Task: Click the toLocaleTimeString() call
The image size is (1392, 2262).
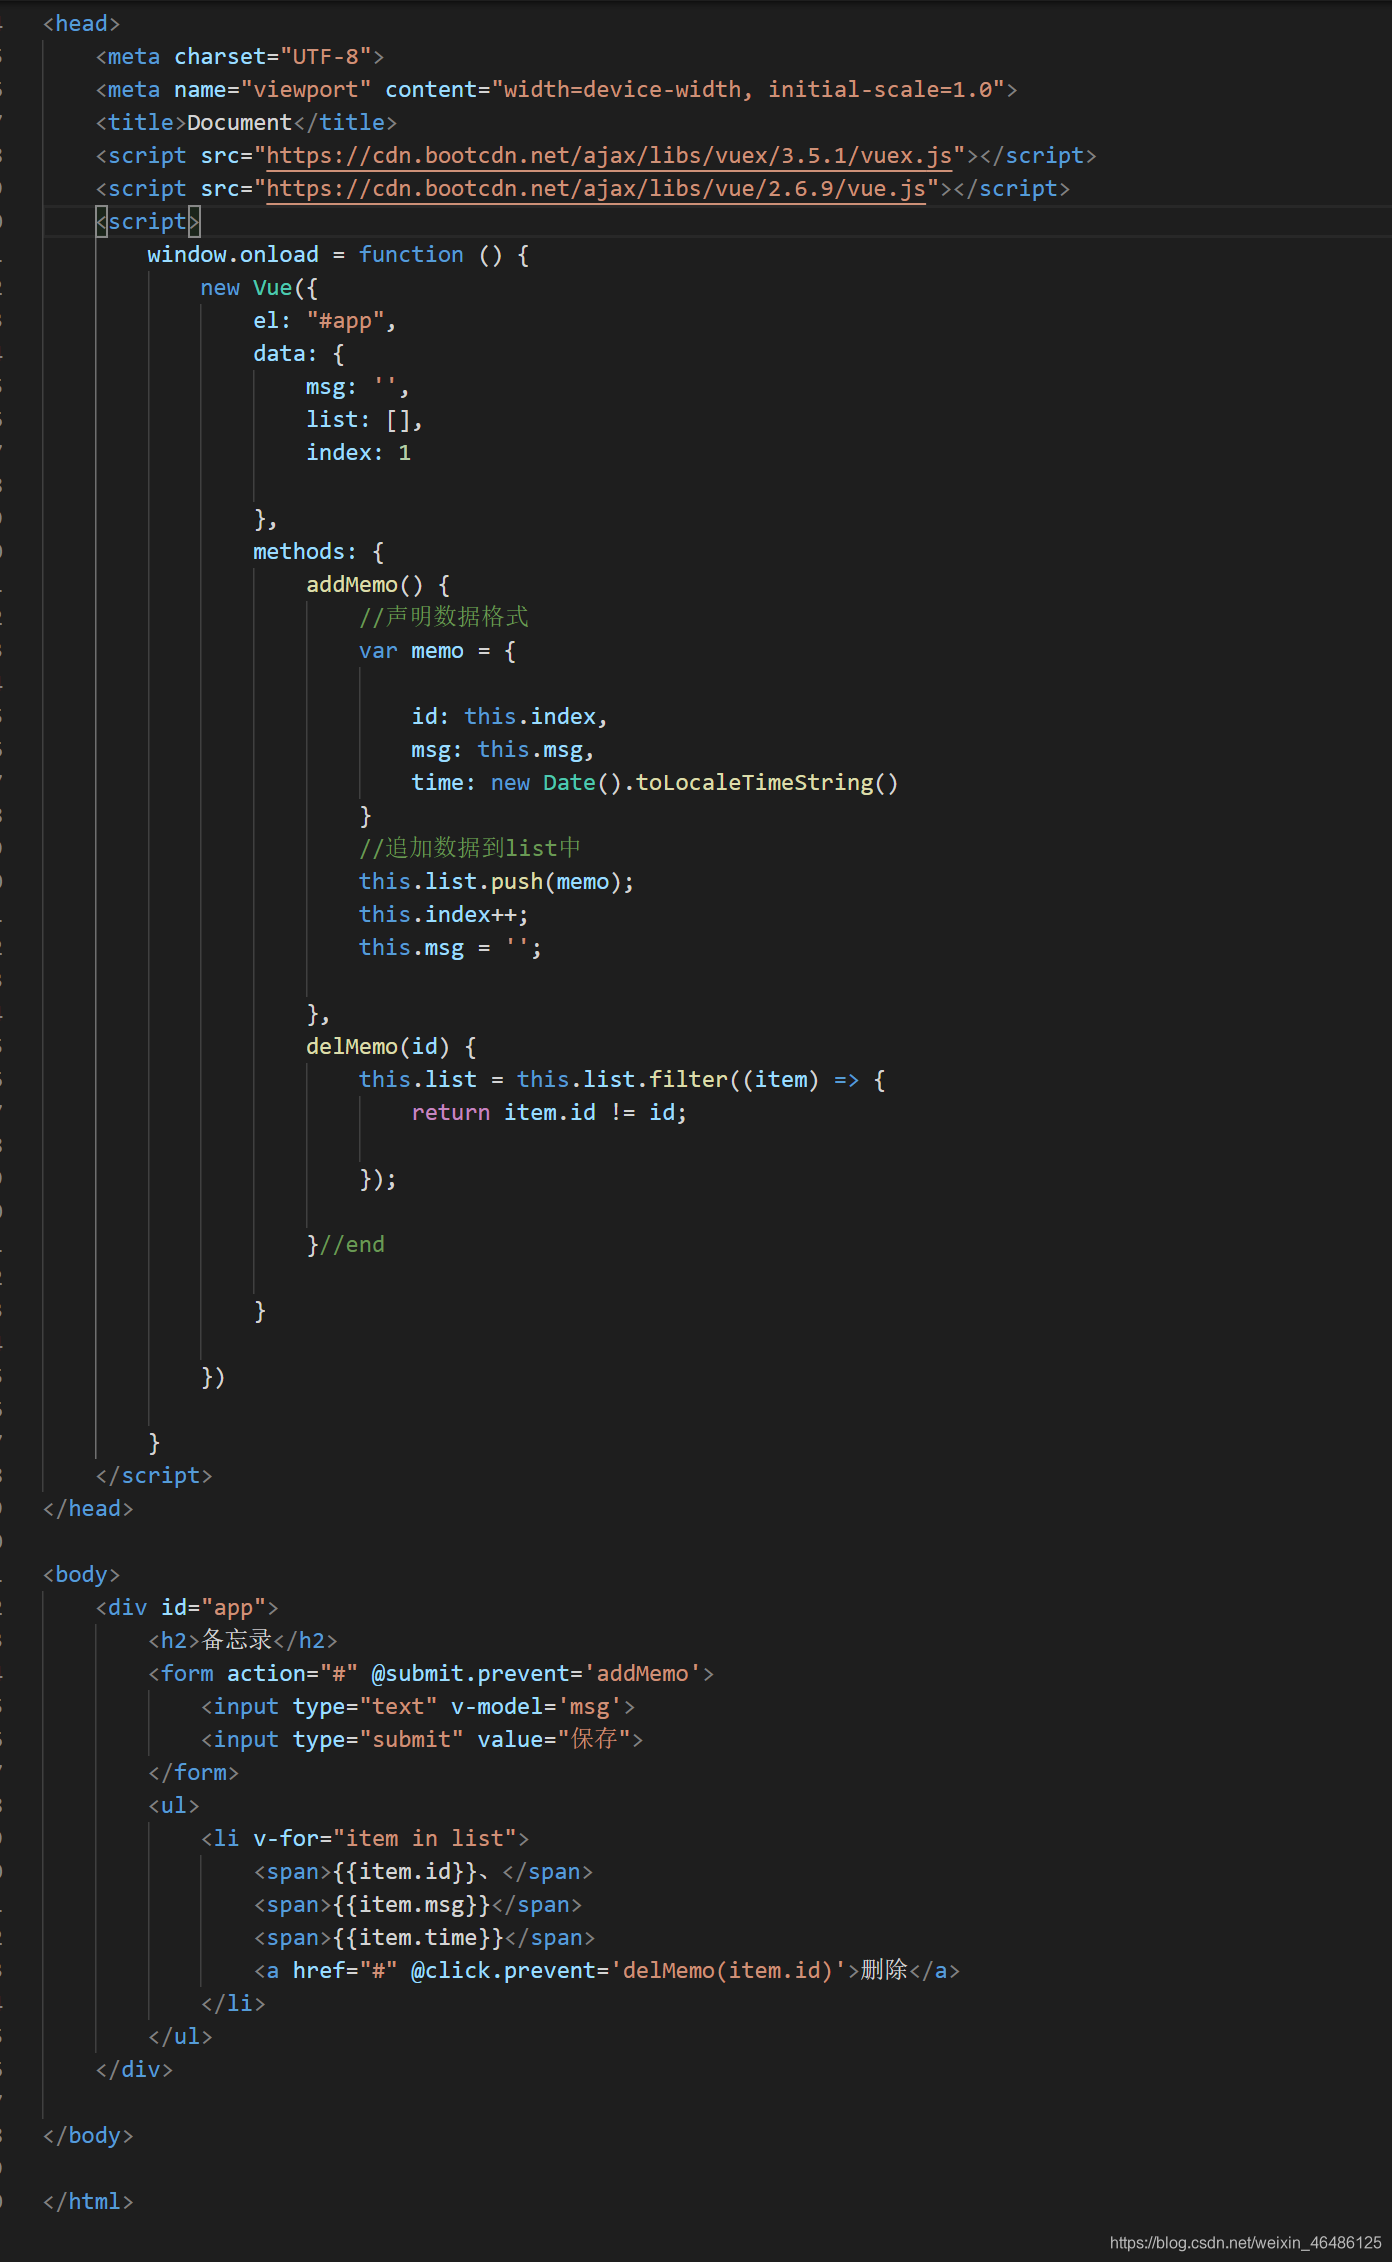Action: pos(767,783)
